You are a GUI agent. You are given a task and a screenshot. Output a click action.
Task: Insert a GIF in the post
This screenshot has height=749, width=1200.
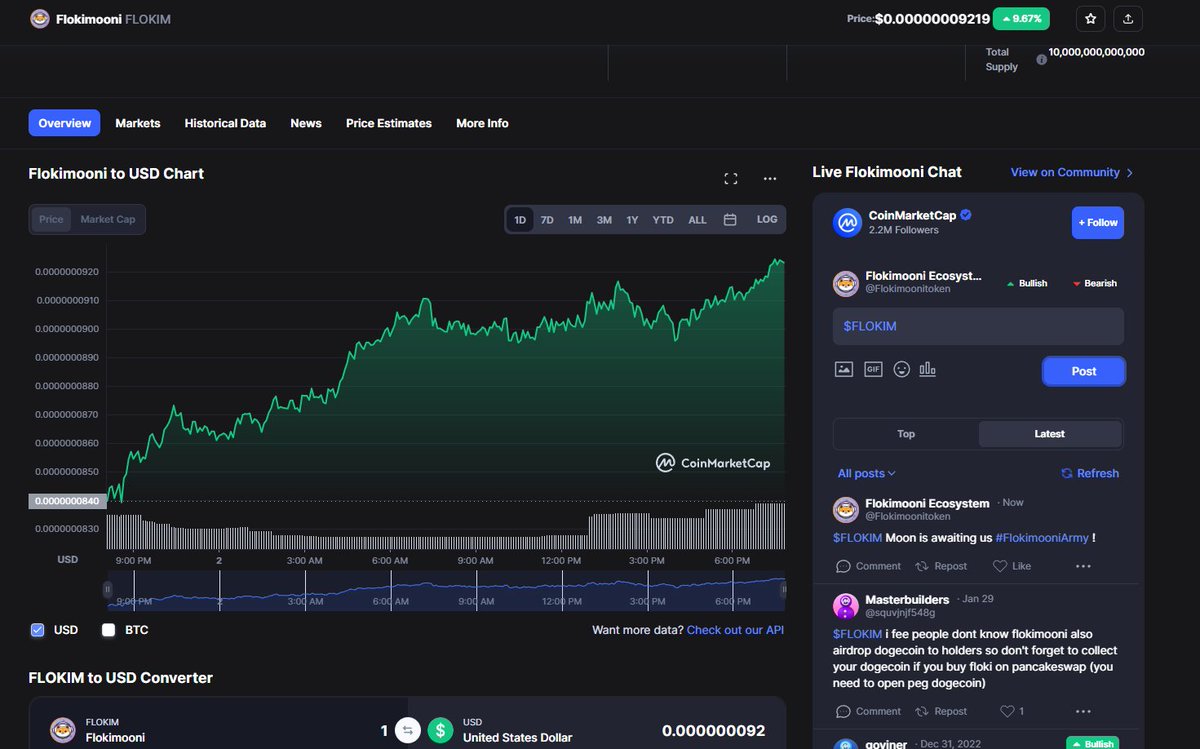[873, 369]
